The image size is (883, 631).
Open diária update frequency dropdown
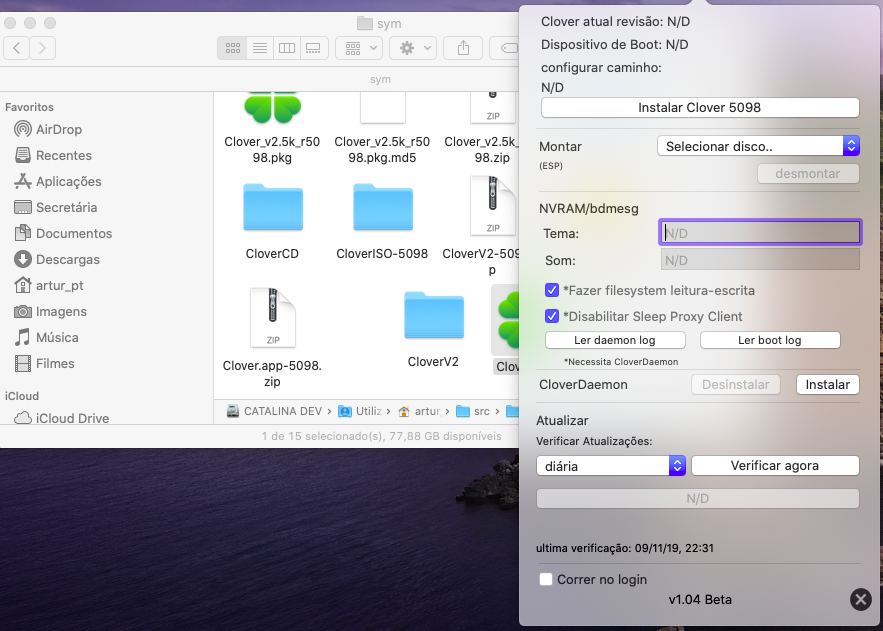coord(610,466)
